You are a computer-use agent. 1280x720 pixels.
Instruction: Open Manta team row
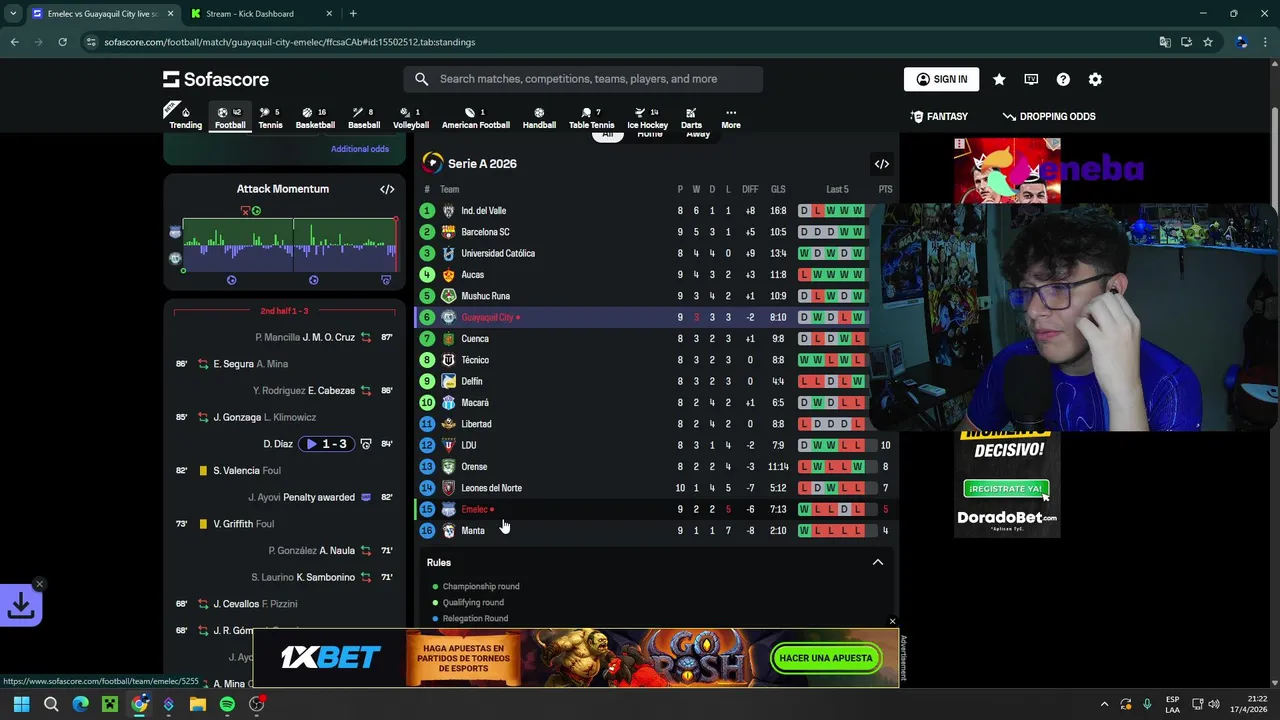656,531
